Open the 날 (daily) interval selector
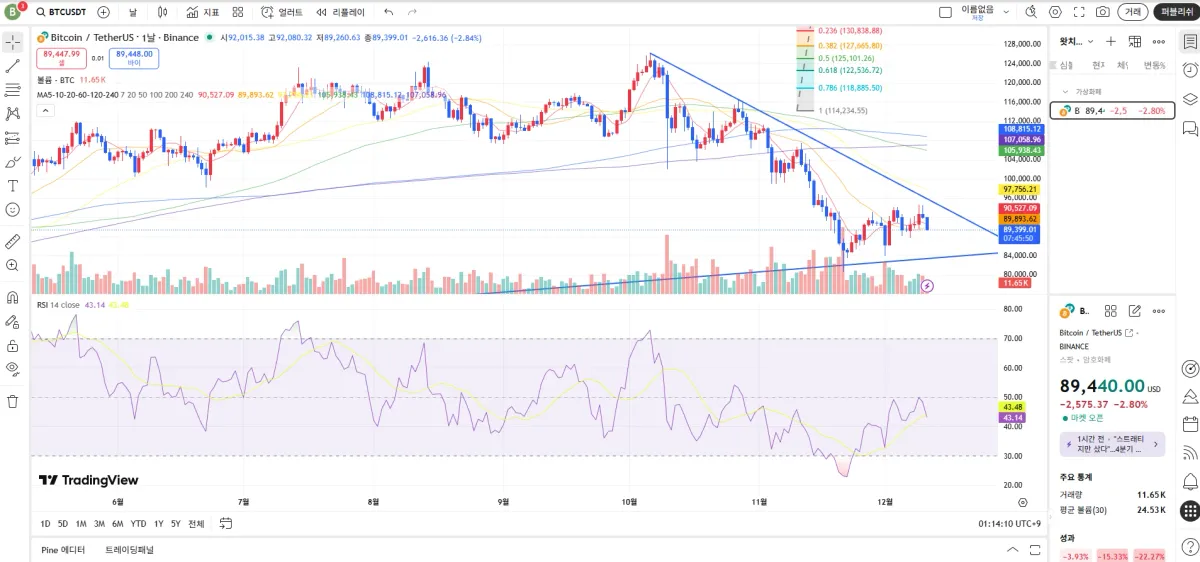 coord(133,12)
